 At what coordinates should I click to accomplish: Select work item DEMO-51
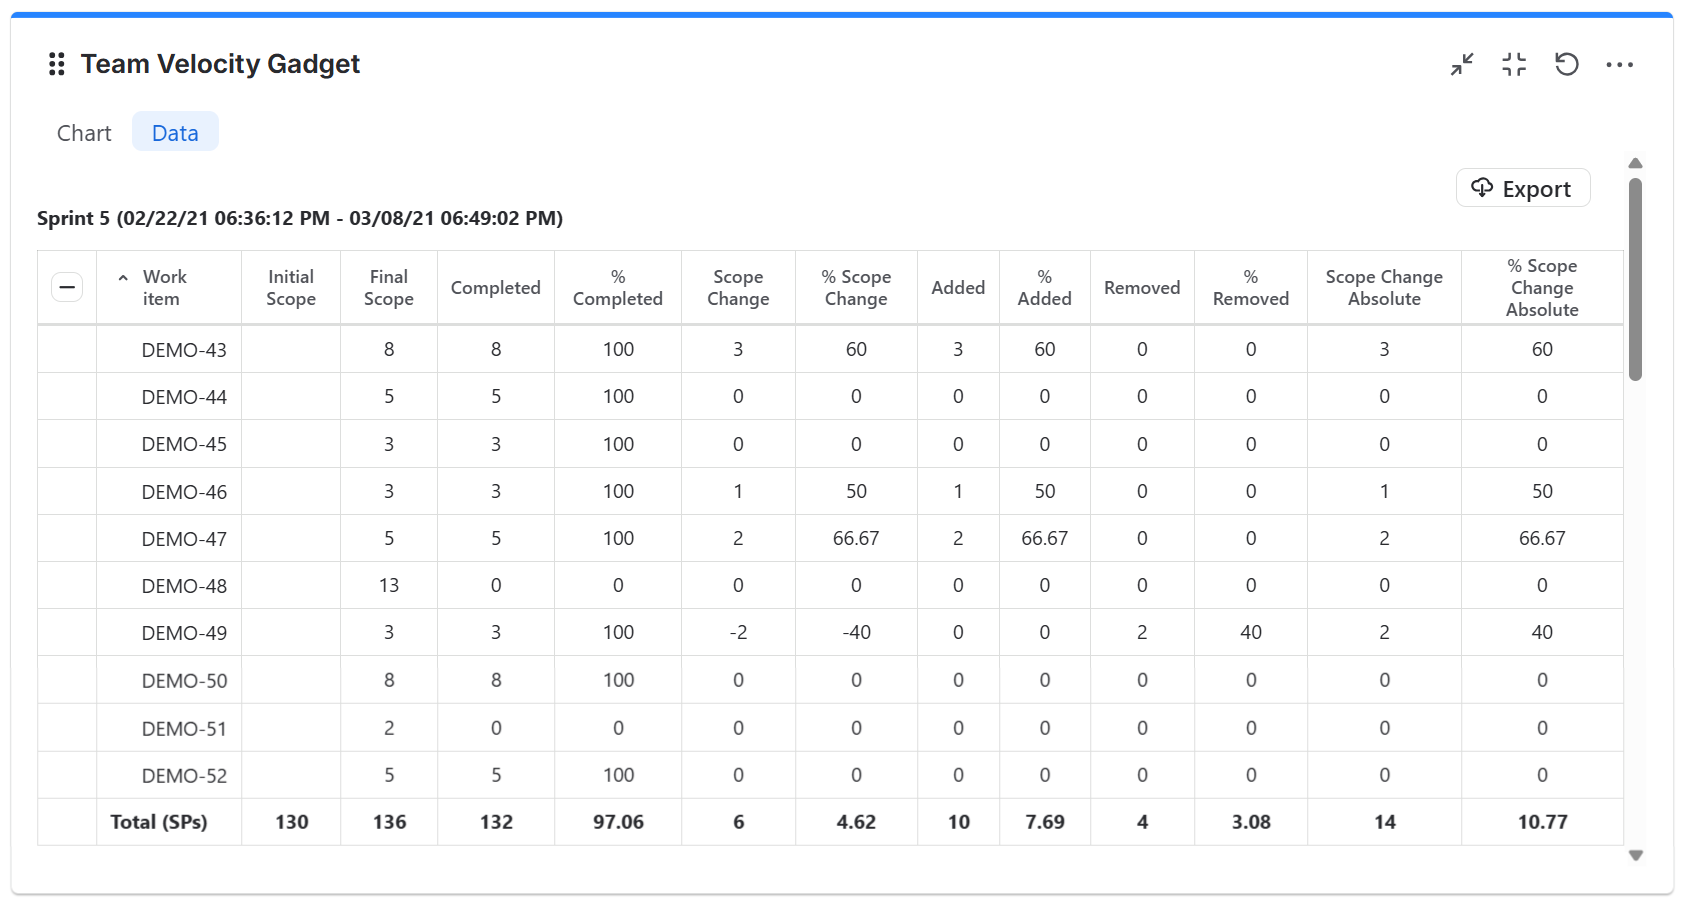tap(184, 729)
